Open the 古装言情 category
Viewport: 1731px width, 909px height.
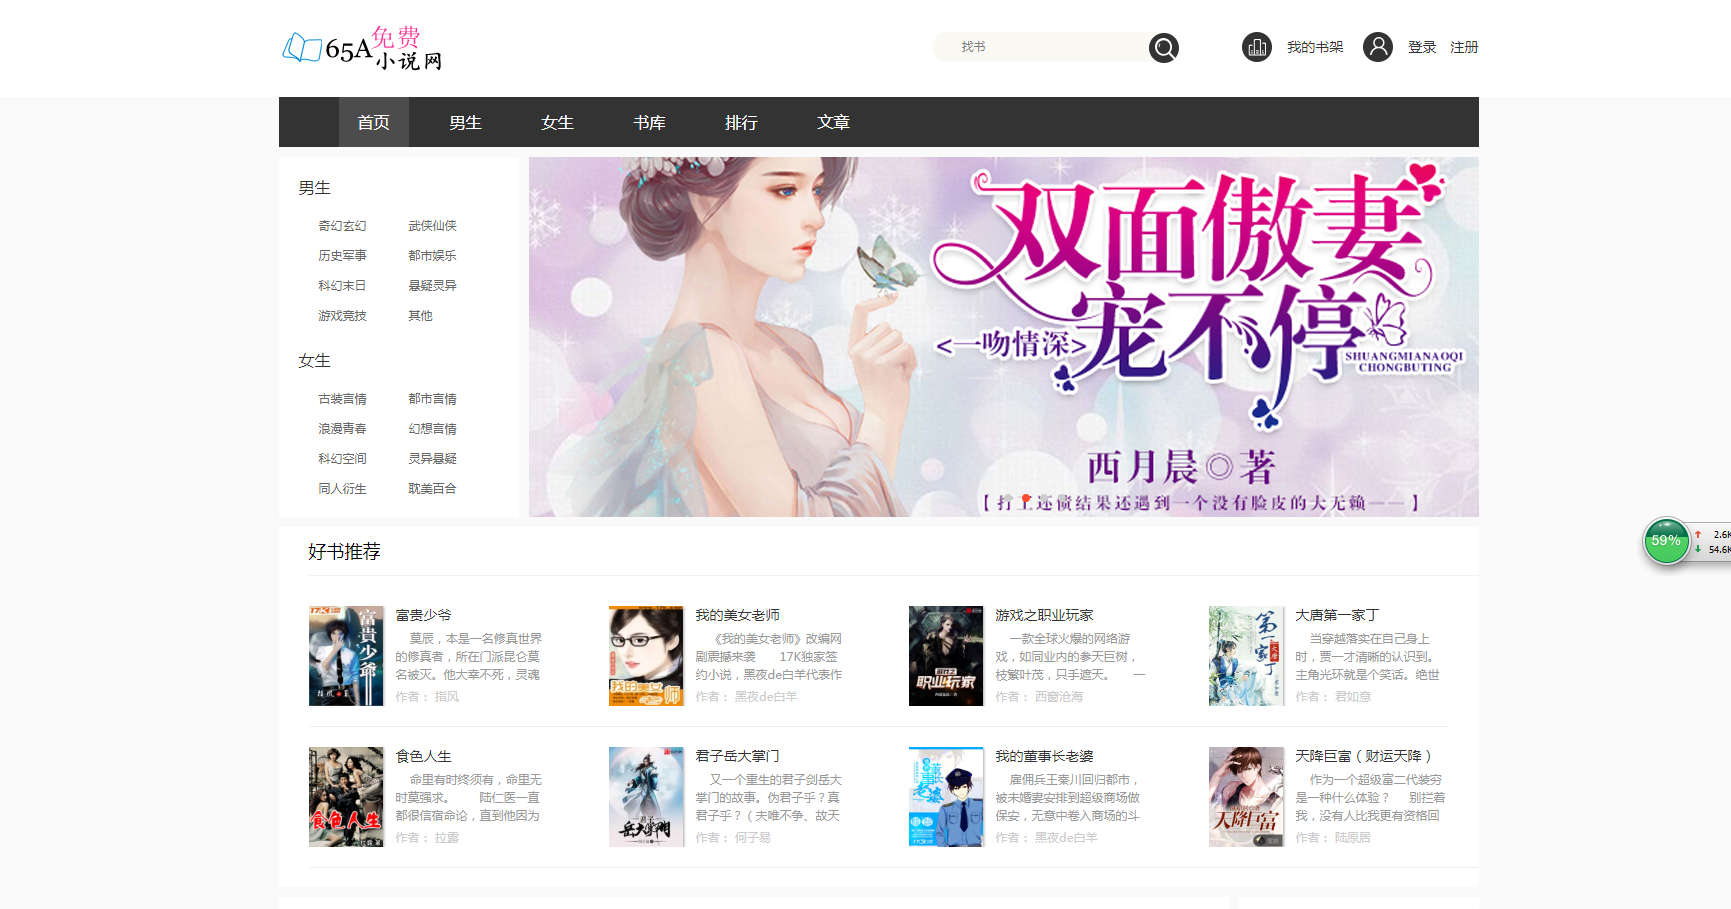tap(343, 398)
